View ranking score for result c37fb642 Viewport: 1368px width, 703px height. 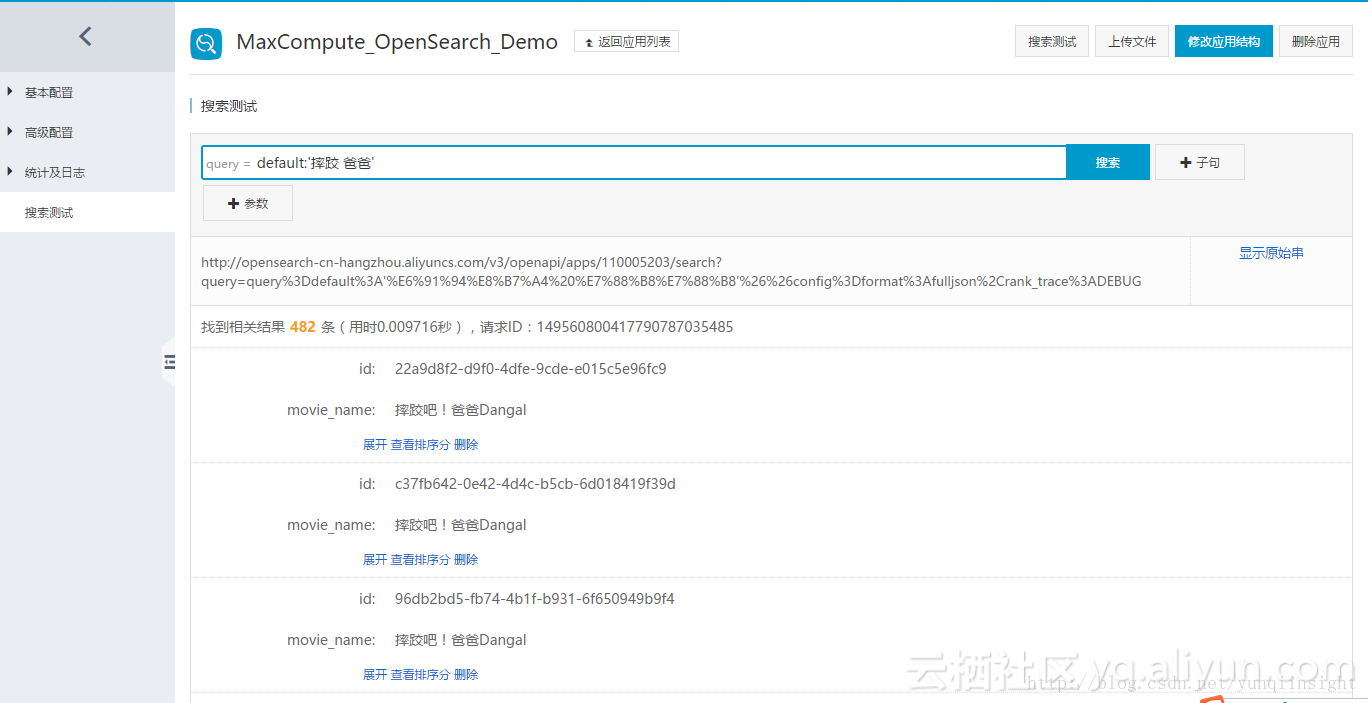(x=420, y=560)
